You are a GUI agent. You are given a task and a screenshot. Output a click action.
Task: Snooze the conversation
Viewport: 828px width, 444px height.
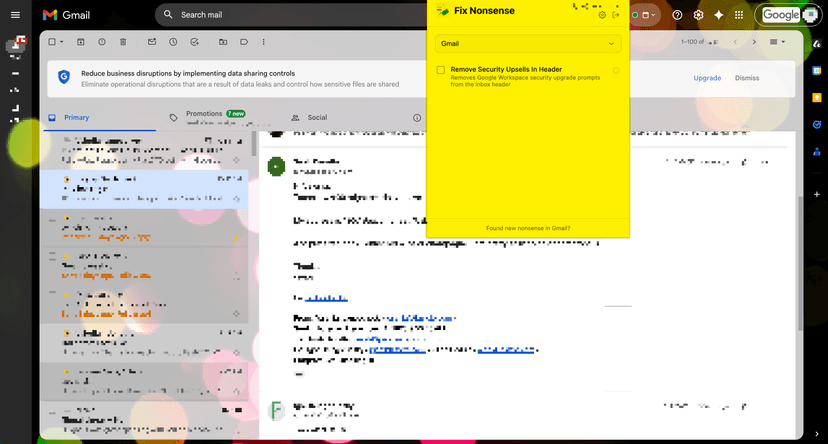(x=173, y=42)
